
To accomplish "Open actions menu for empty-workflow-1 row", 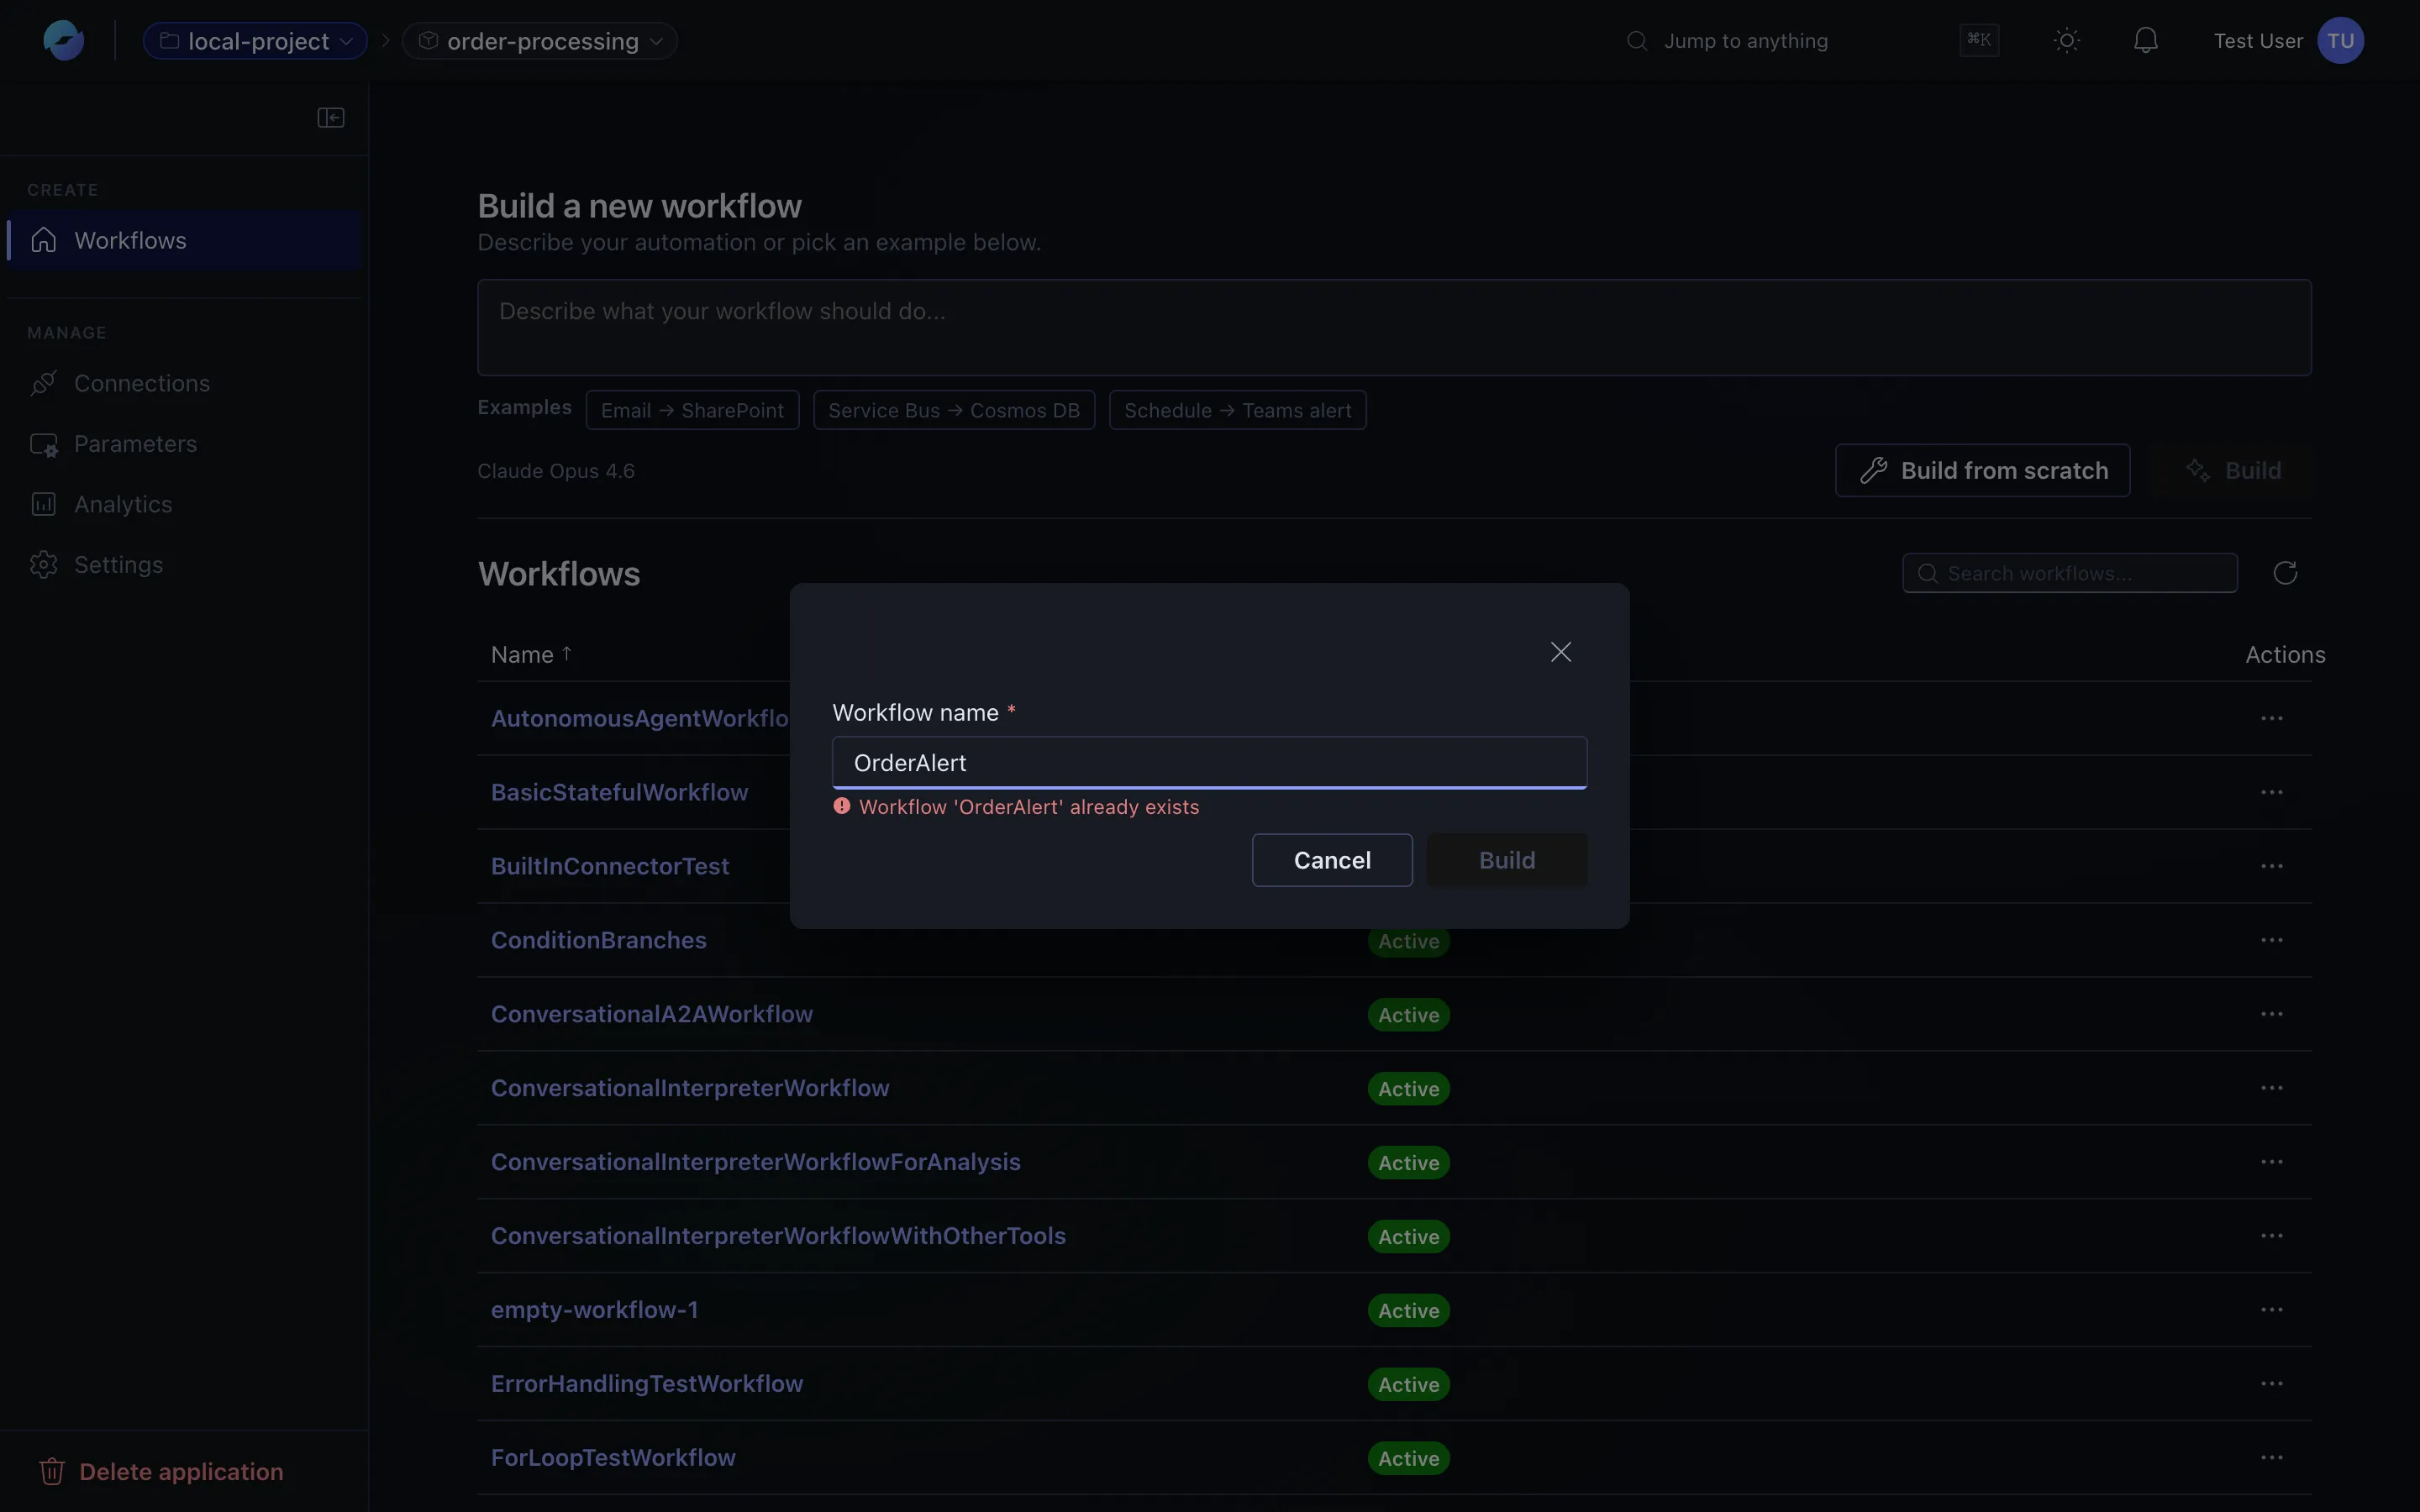I will (x=2272, y=1310).
